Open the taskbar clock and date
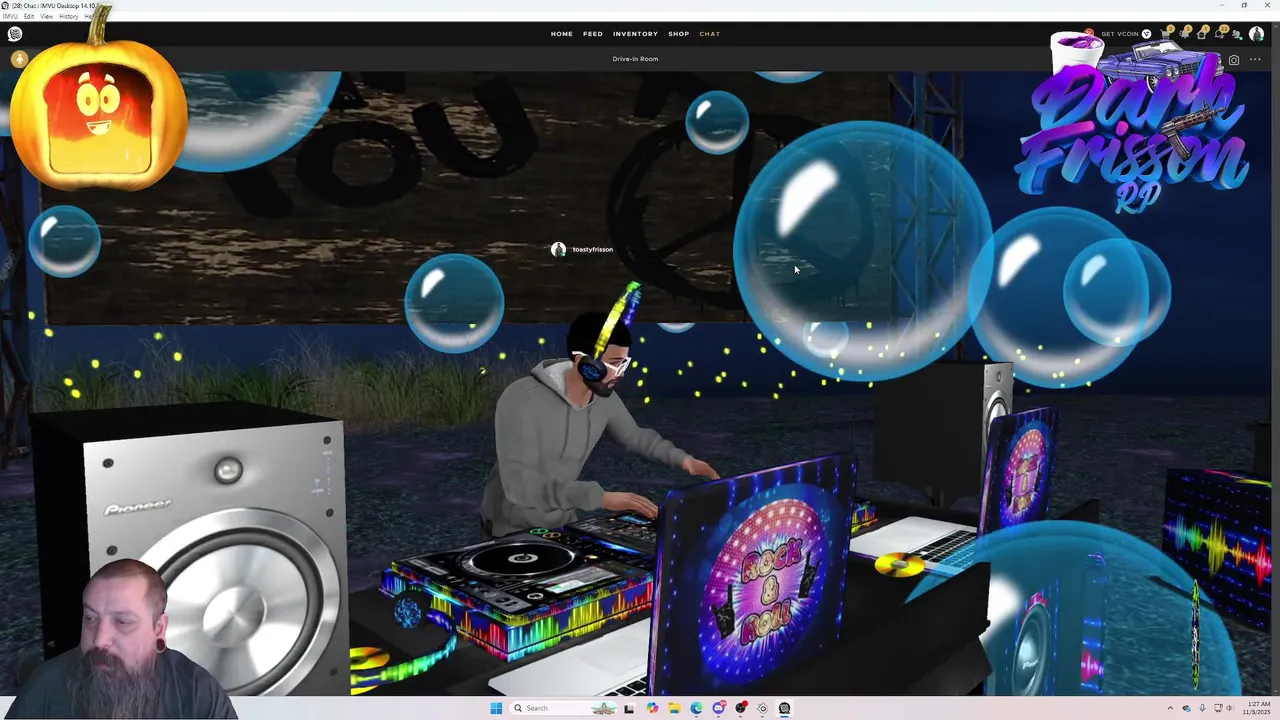The width and height of the screenshot is (1280, 720). tap(1257, 708)
